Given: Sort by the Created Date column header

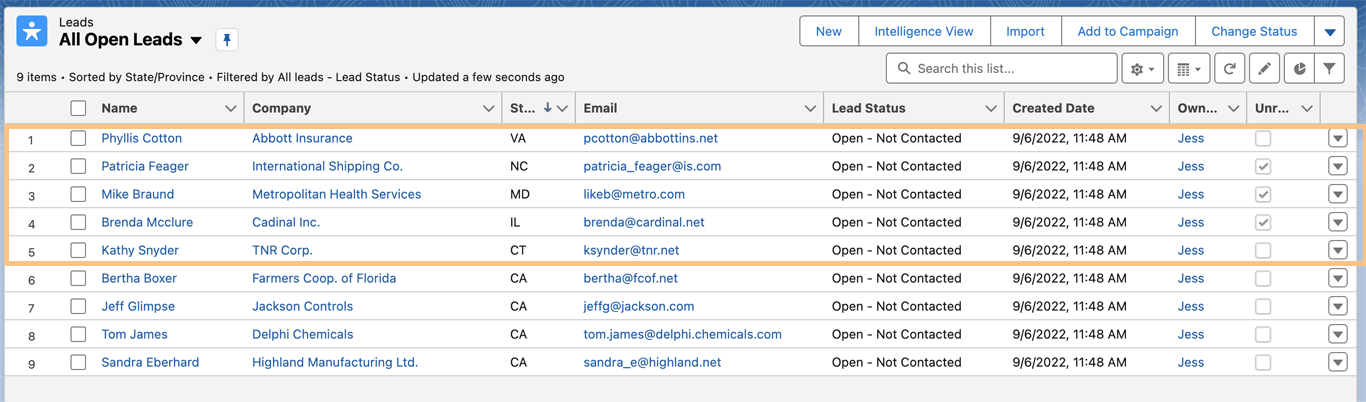Looking at the screenshot, I should tap(1053, 108).
